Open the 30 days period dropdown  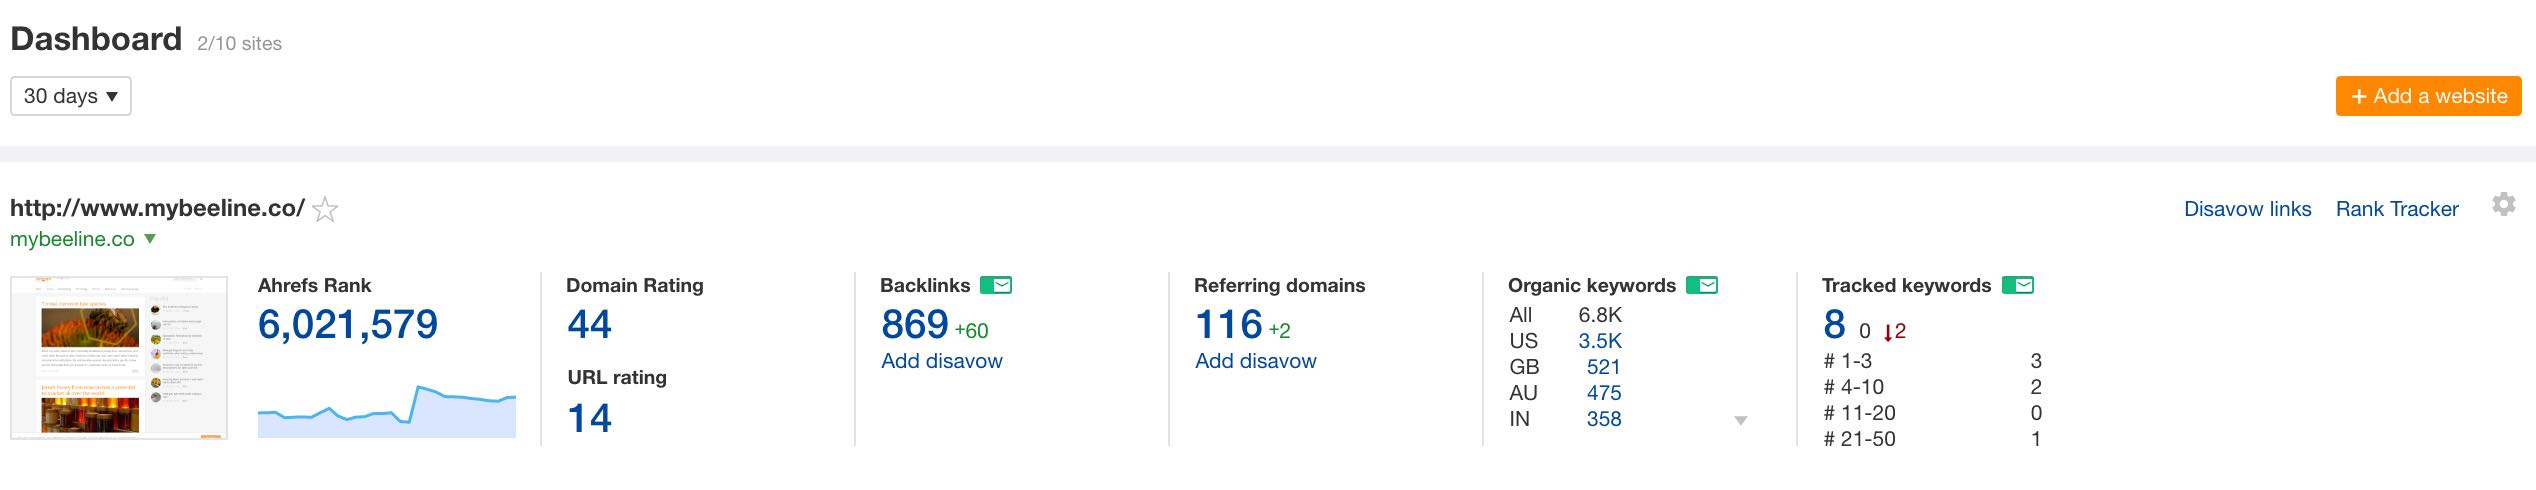(70, 97)
